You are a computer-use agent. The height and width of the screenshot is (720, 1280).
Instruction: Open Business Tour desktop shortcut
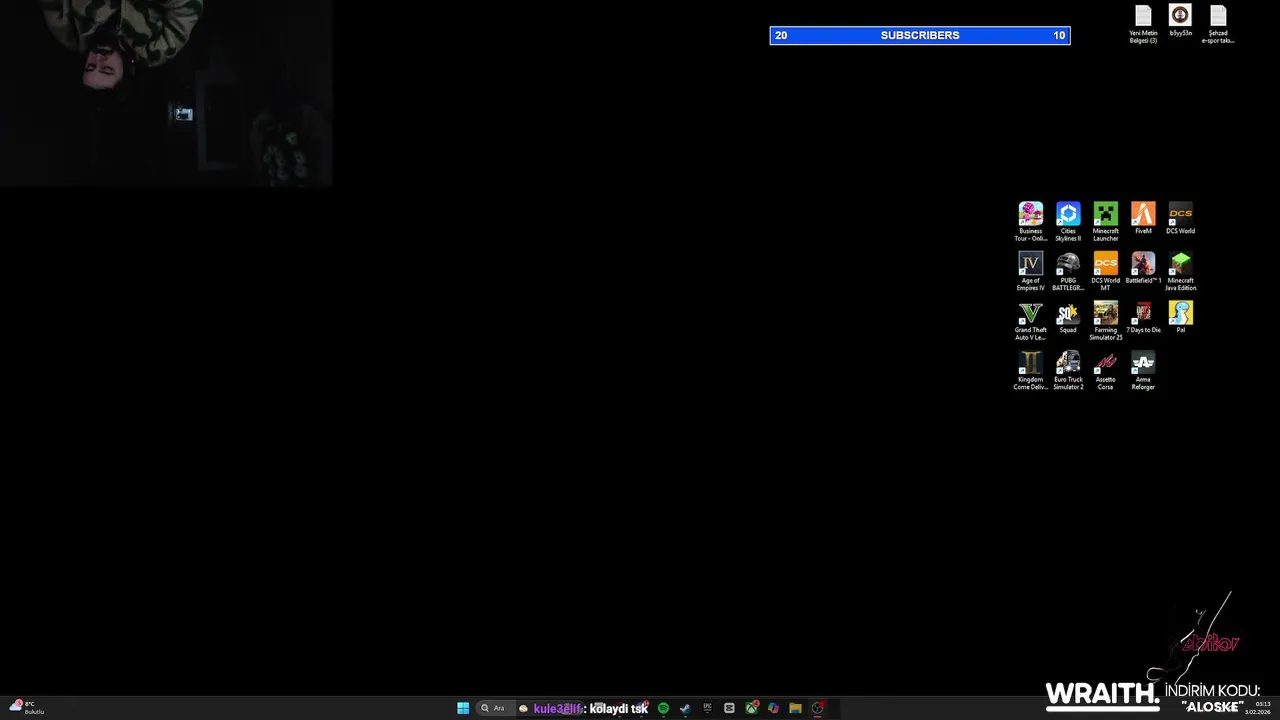tap(1030, 221)
